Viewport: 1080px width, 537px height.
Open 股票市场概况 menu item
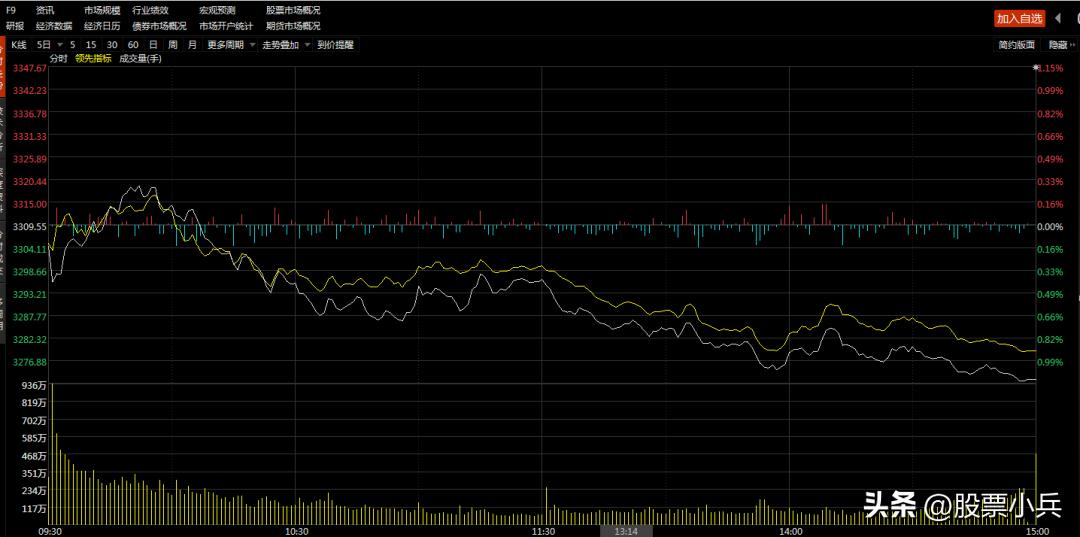[x=293, y=11]
